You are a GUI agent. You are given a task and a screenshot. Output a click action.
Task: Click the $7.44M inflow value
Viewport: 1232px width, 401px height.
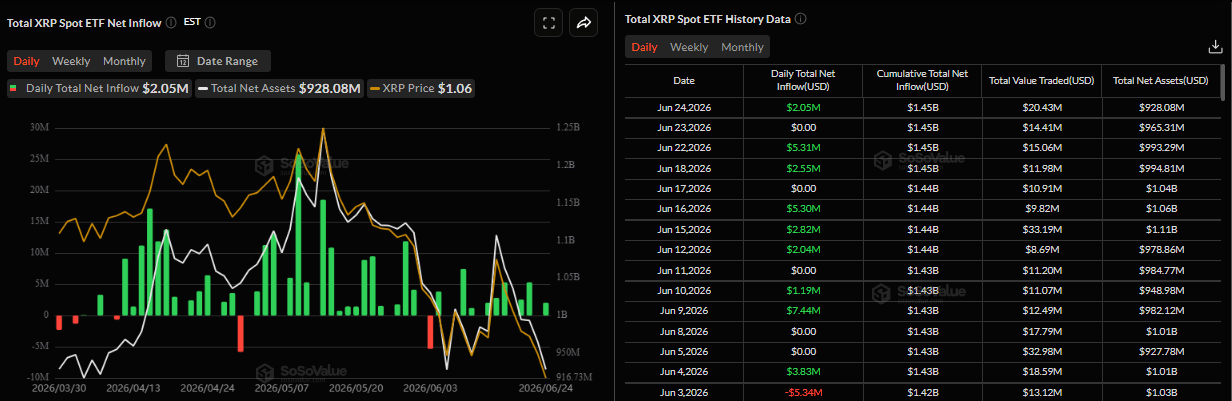click(803, 310)
